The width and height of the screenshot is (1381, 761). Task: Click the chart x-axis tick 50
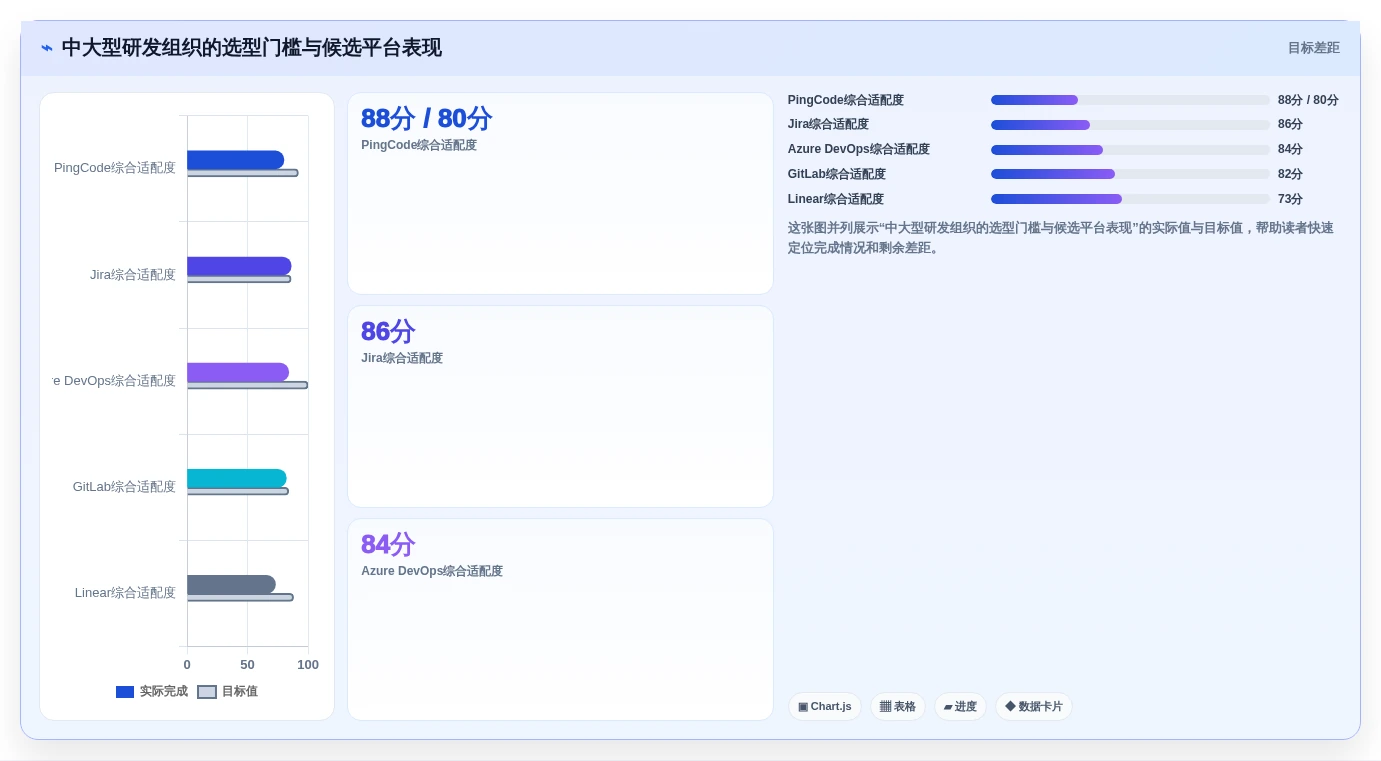click(247, 665)
